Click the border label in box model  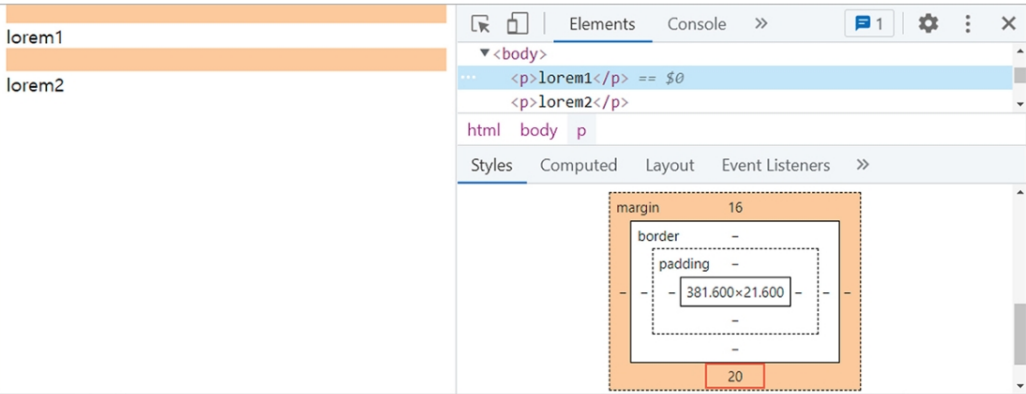[658, 236]
